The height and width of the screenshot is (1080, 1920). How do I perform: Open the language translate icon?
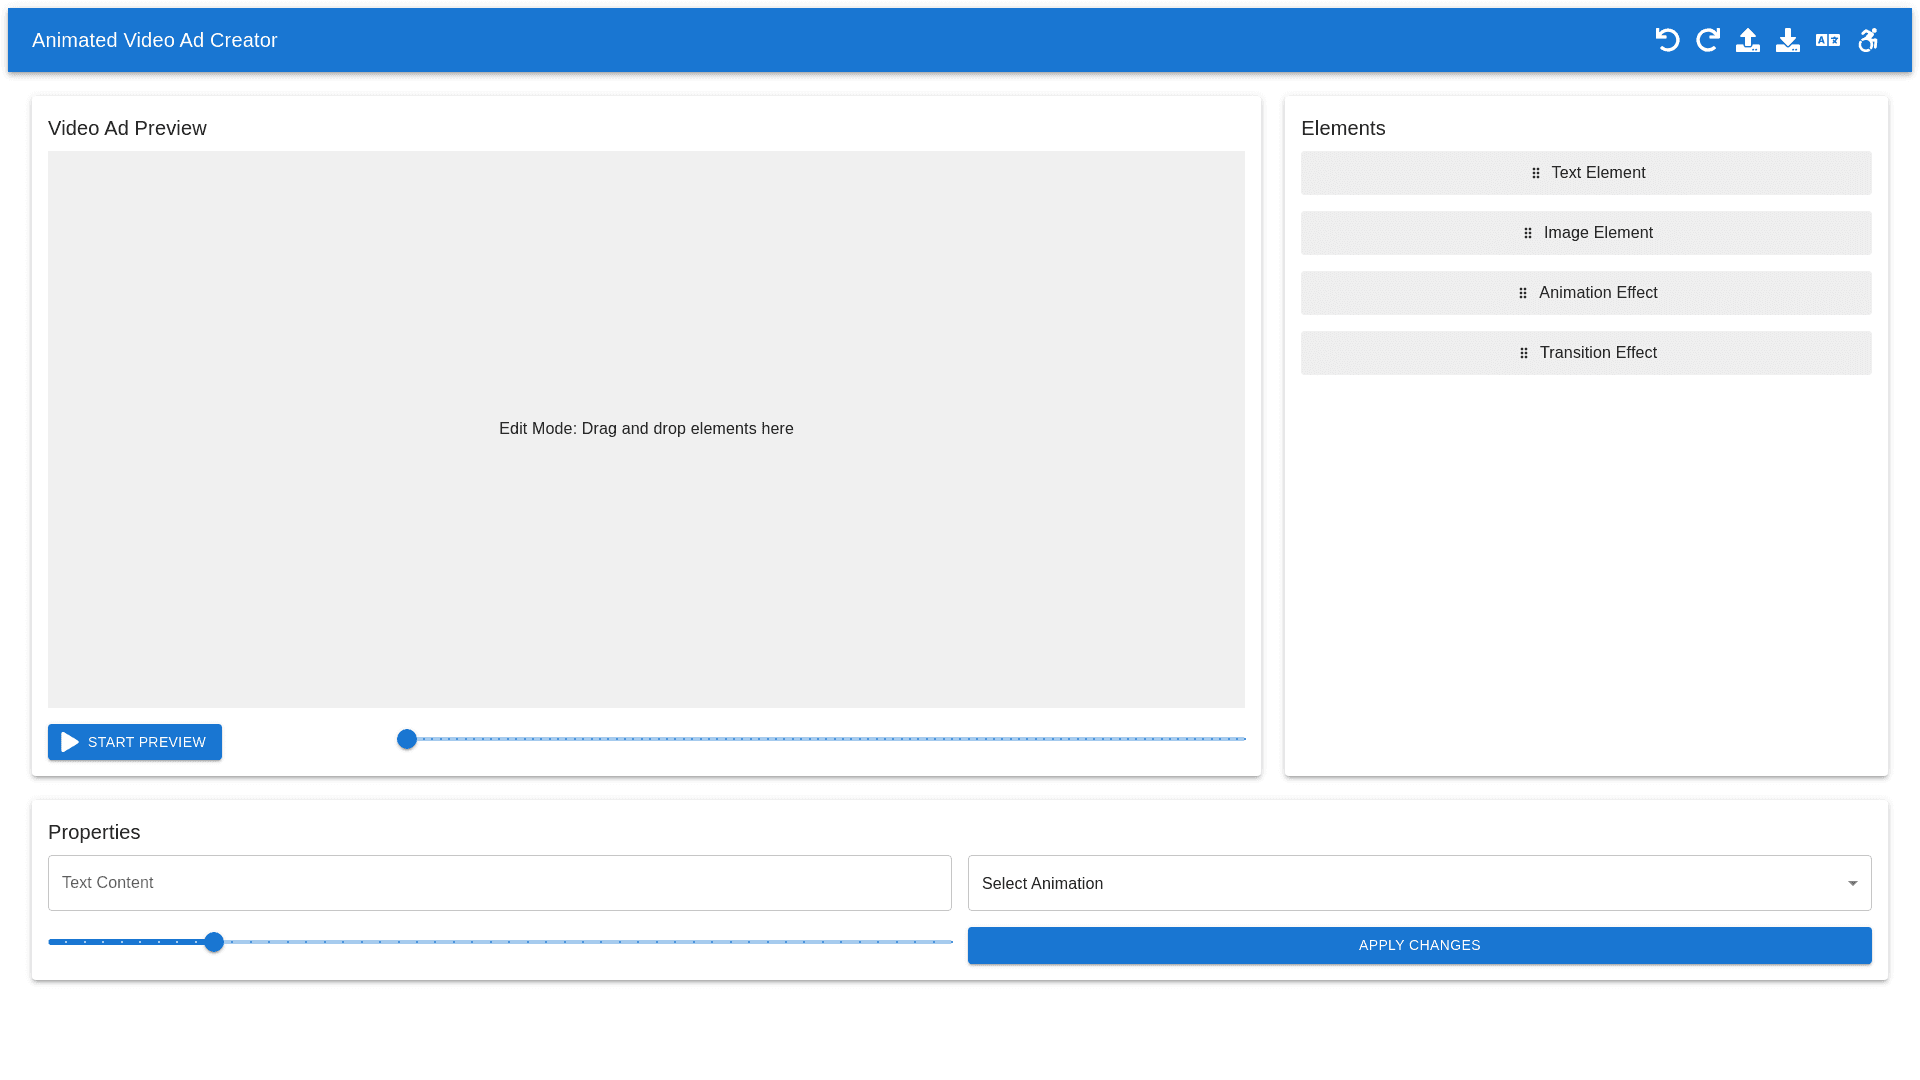tap(1827, 40)
